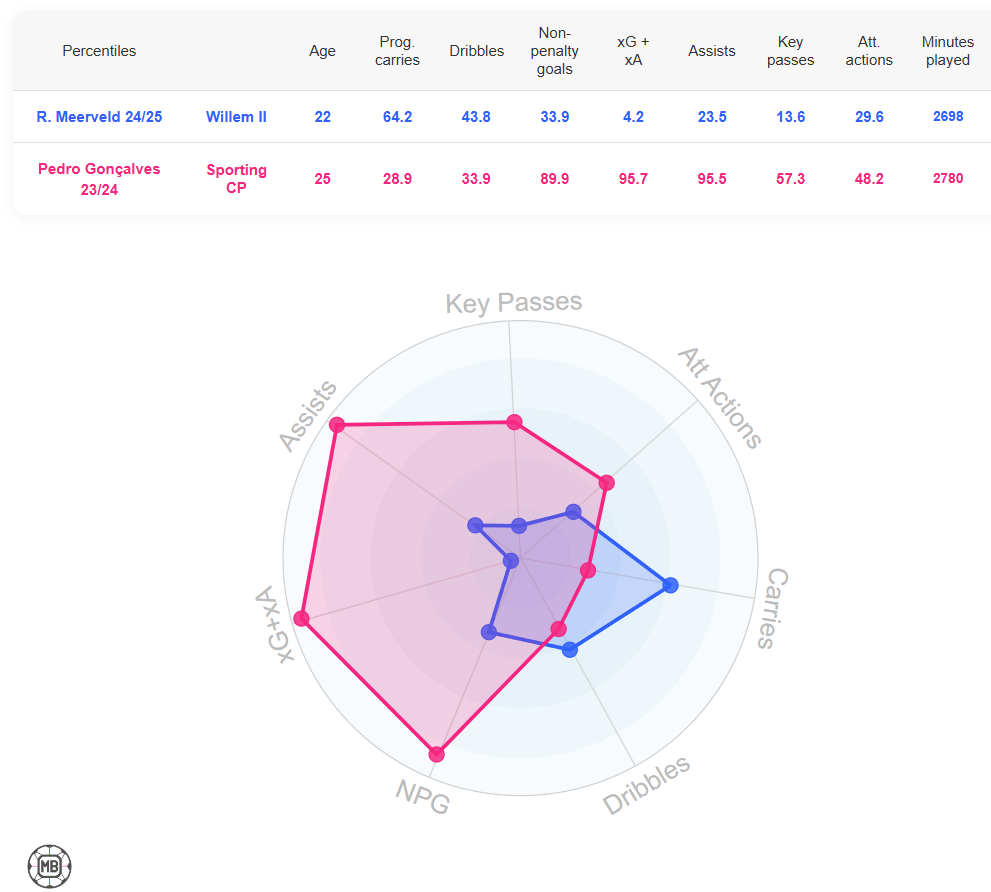Screen dimensions: 991x892
Task: Select the pink Assists data point
Action: [337, 424]
